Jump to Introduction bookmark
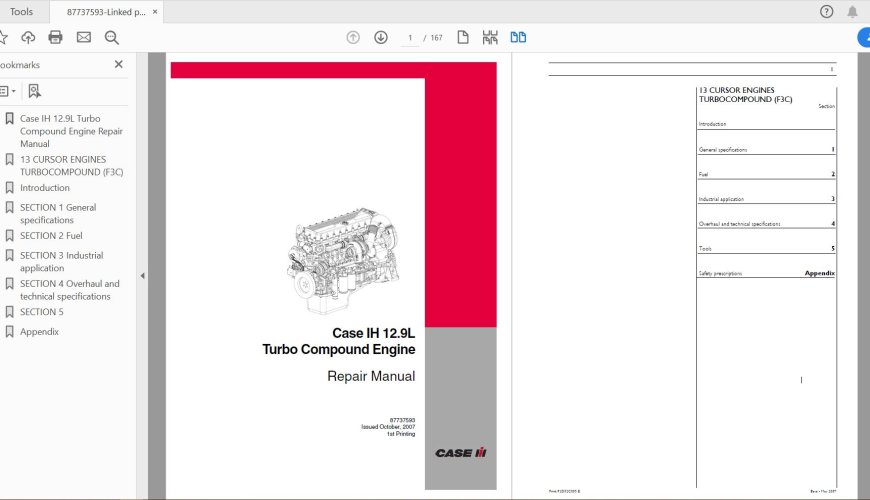This screenshot has height=500, width=870. [x=45, y=188]
